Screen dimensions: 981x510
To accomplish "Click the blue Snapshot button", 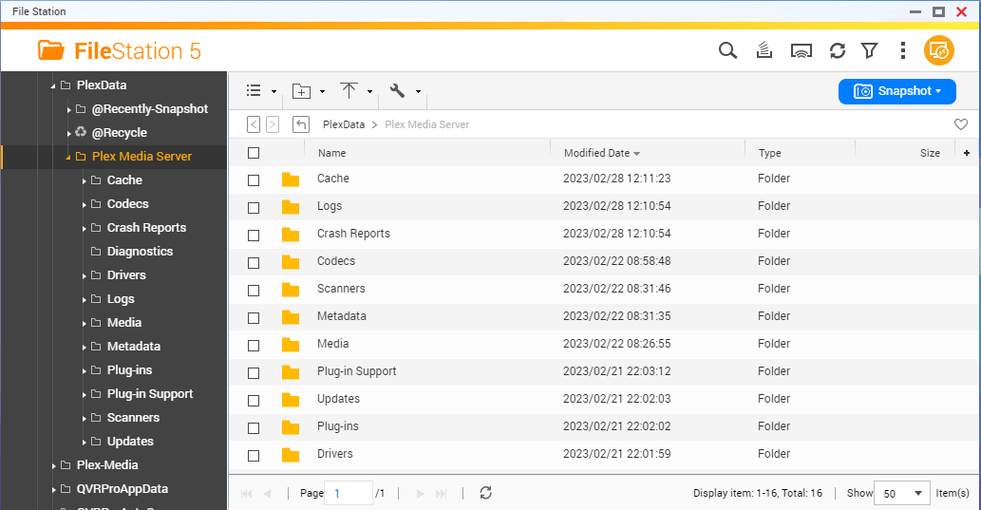I will pos(897,91).
